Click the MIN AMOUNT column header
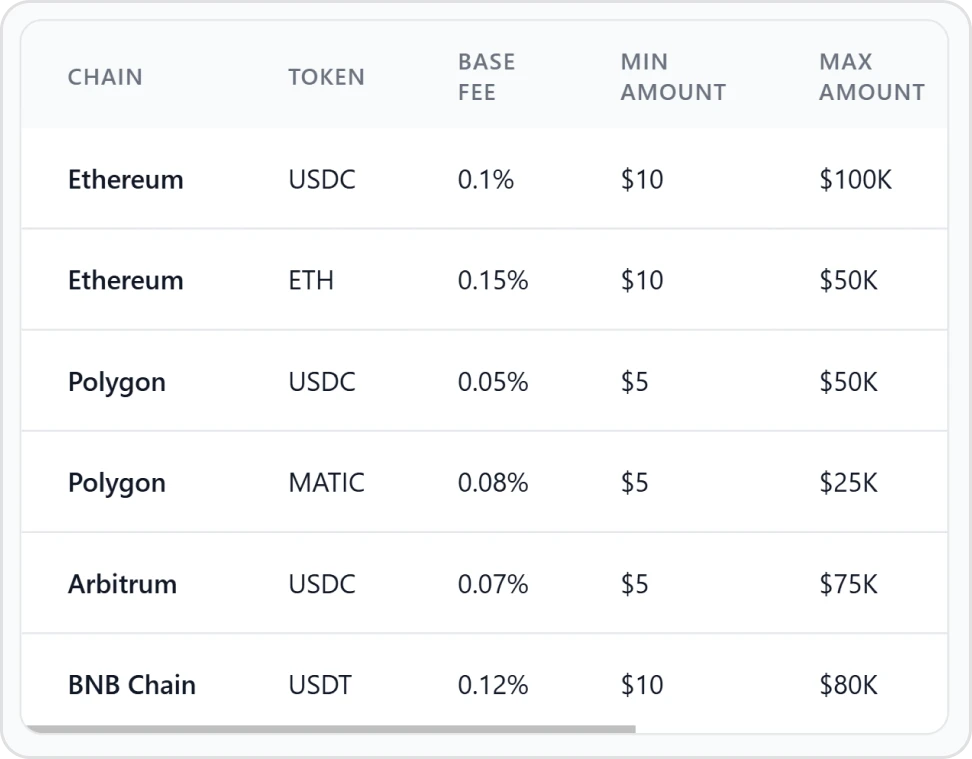Screen dimensions: 972x759 pyautogui.click(x=672, y=77)
